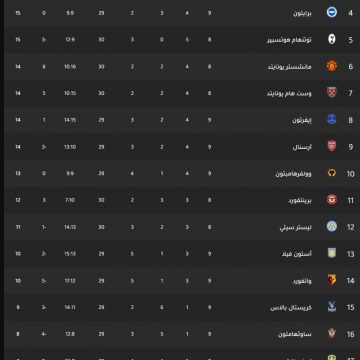360x360 pixels.
Task: Click the West Ham United crest
Action: (332, 93)
